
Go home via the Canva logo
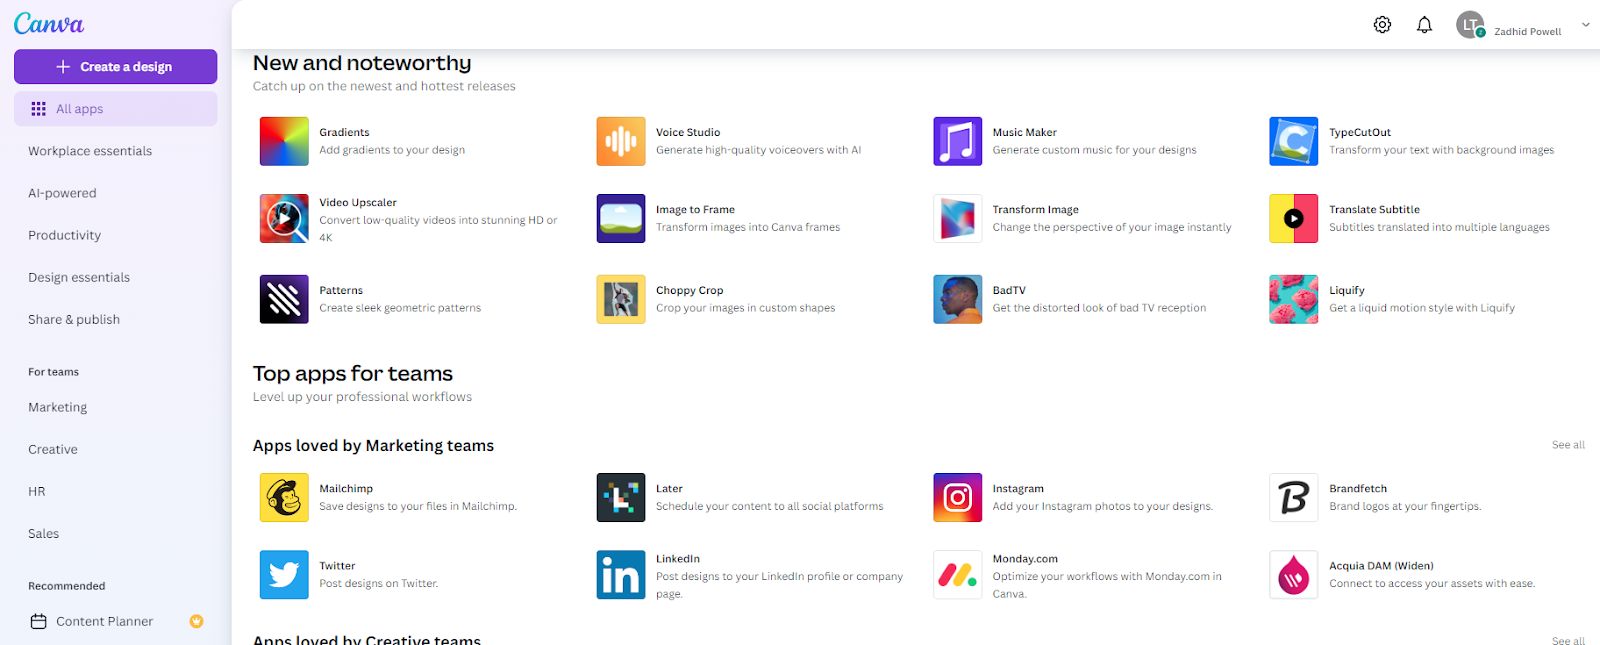tap(49, 23)
